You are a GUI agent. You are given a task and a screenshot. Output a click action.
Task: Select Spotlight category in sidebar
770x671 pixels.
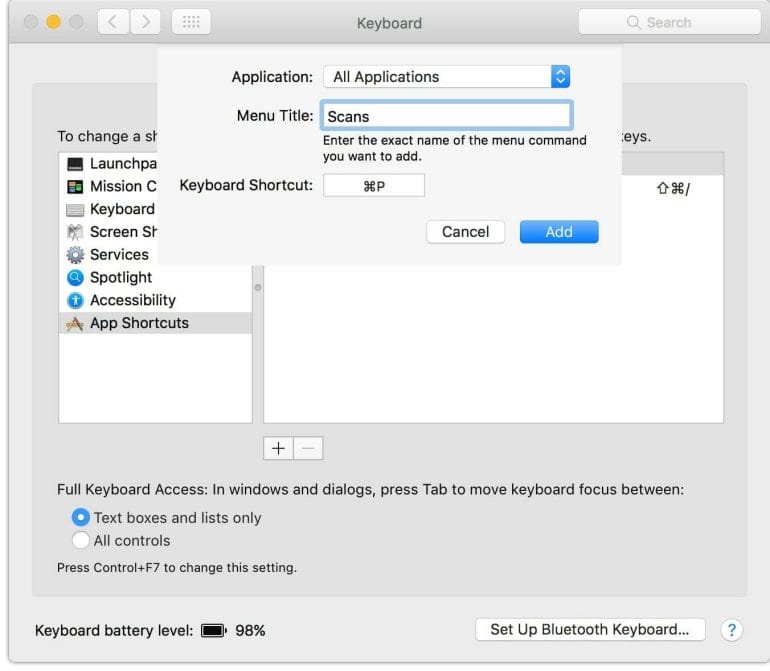click(x=155, y=278)
